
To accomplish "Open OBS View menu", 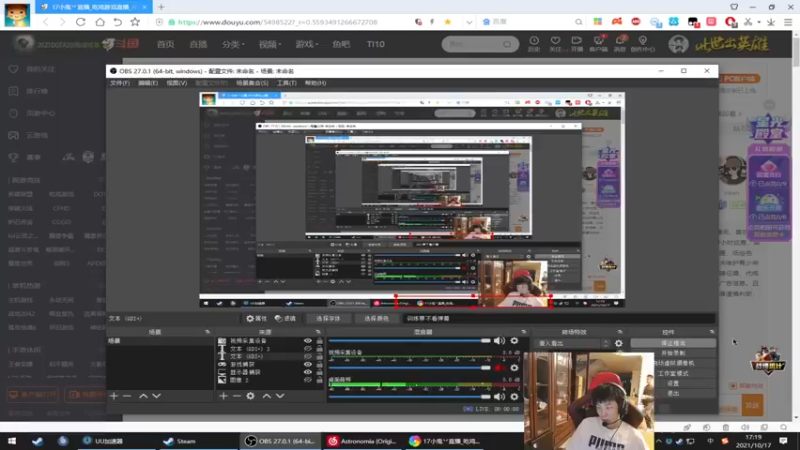I will pos(177,83).
